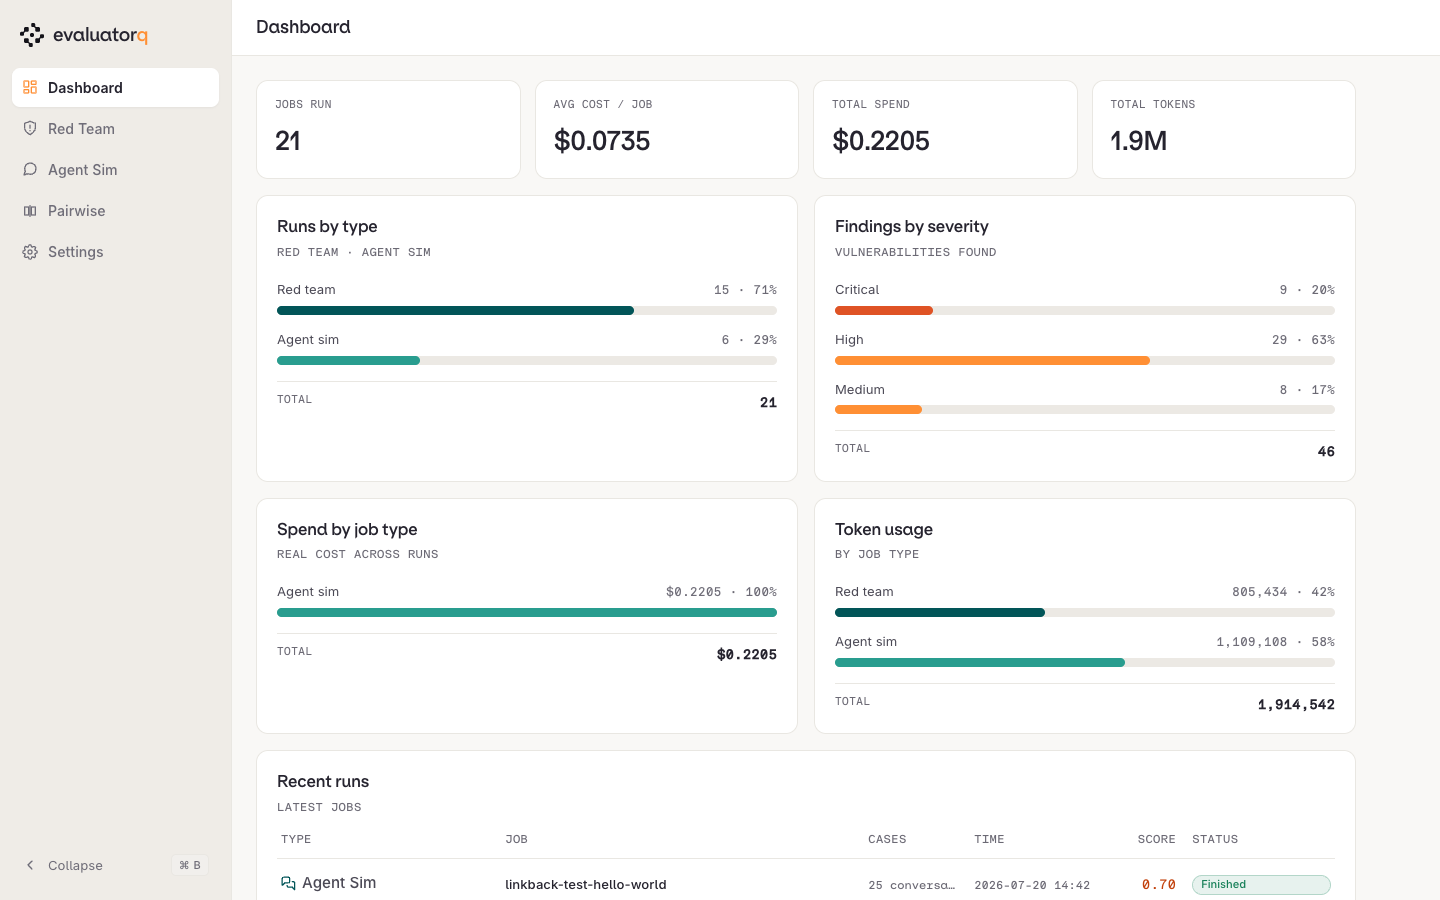
Task: Click the STATUS column header
Action: coord(1215,839)
